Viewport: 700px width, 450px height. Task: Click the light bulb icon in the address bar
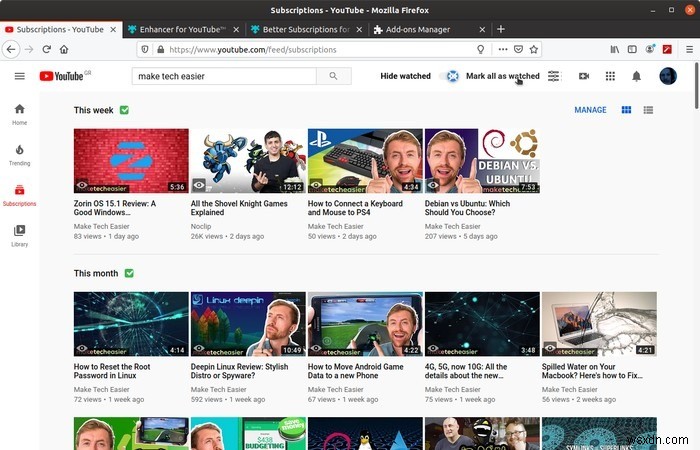pyautogui.click(x=481, y=49)
